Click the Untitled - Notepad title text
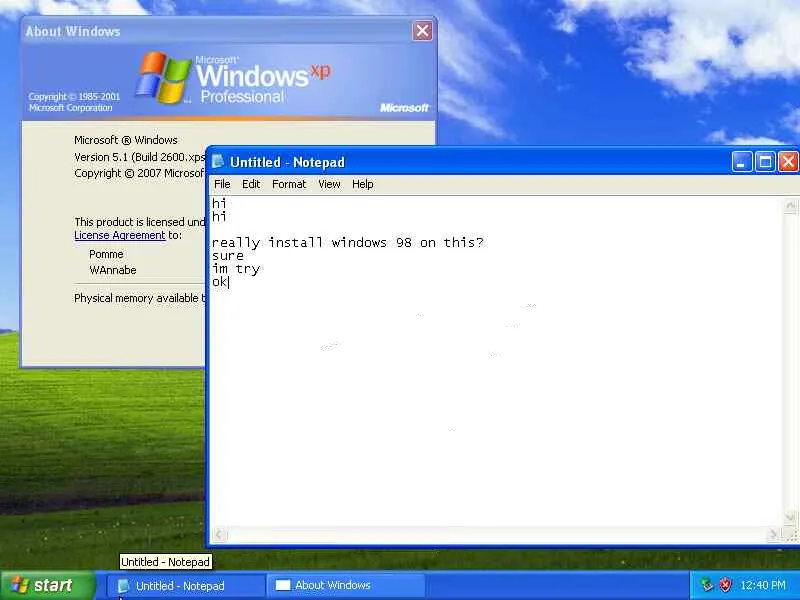The width and height of the screenshot is (800, 600). (x=287, y=162)
